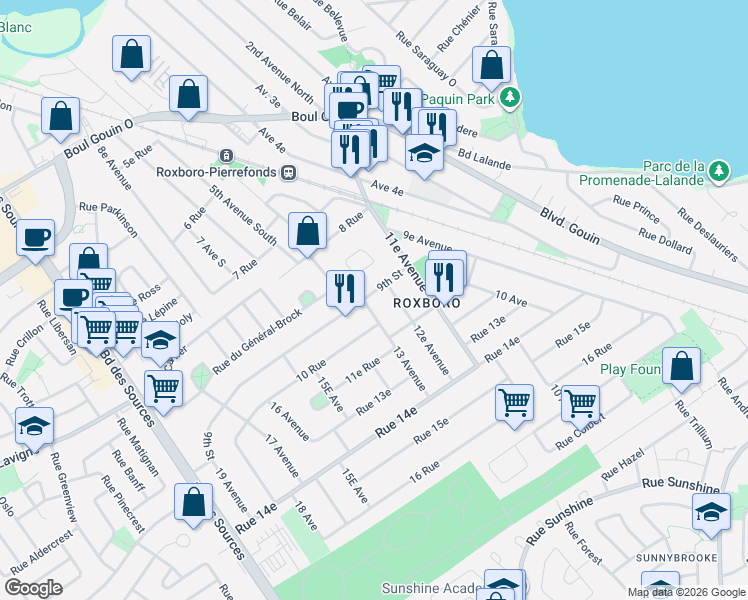748x600 pixels.
Task: Click the Google logo link
Action: click(33, 588)
